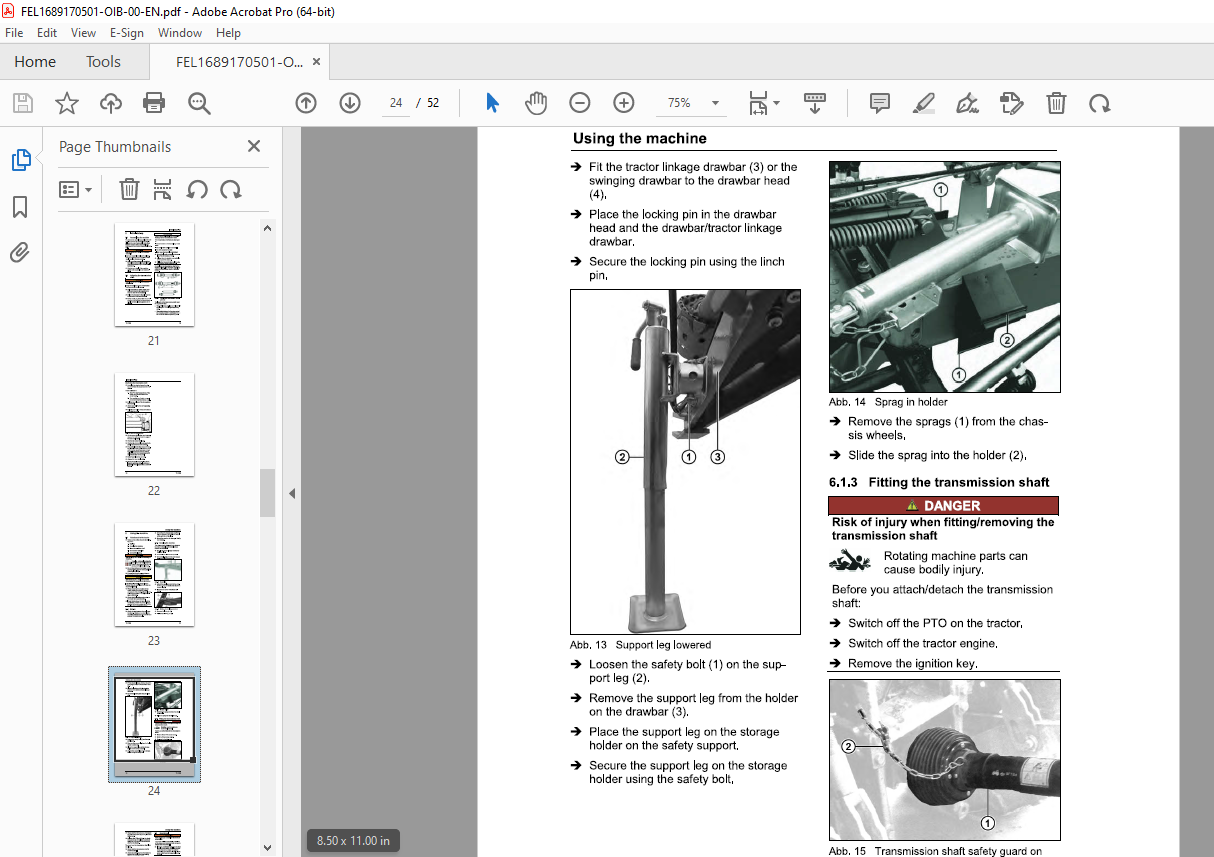This screenshot has height=857, width=1214.
Task: Switch to the Home tab
Action: coord(35,62)
